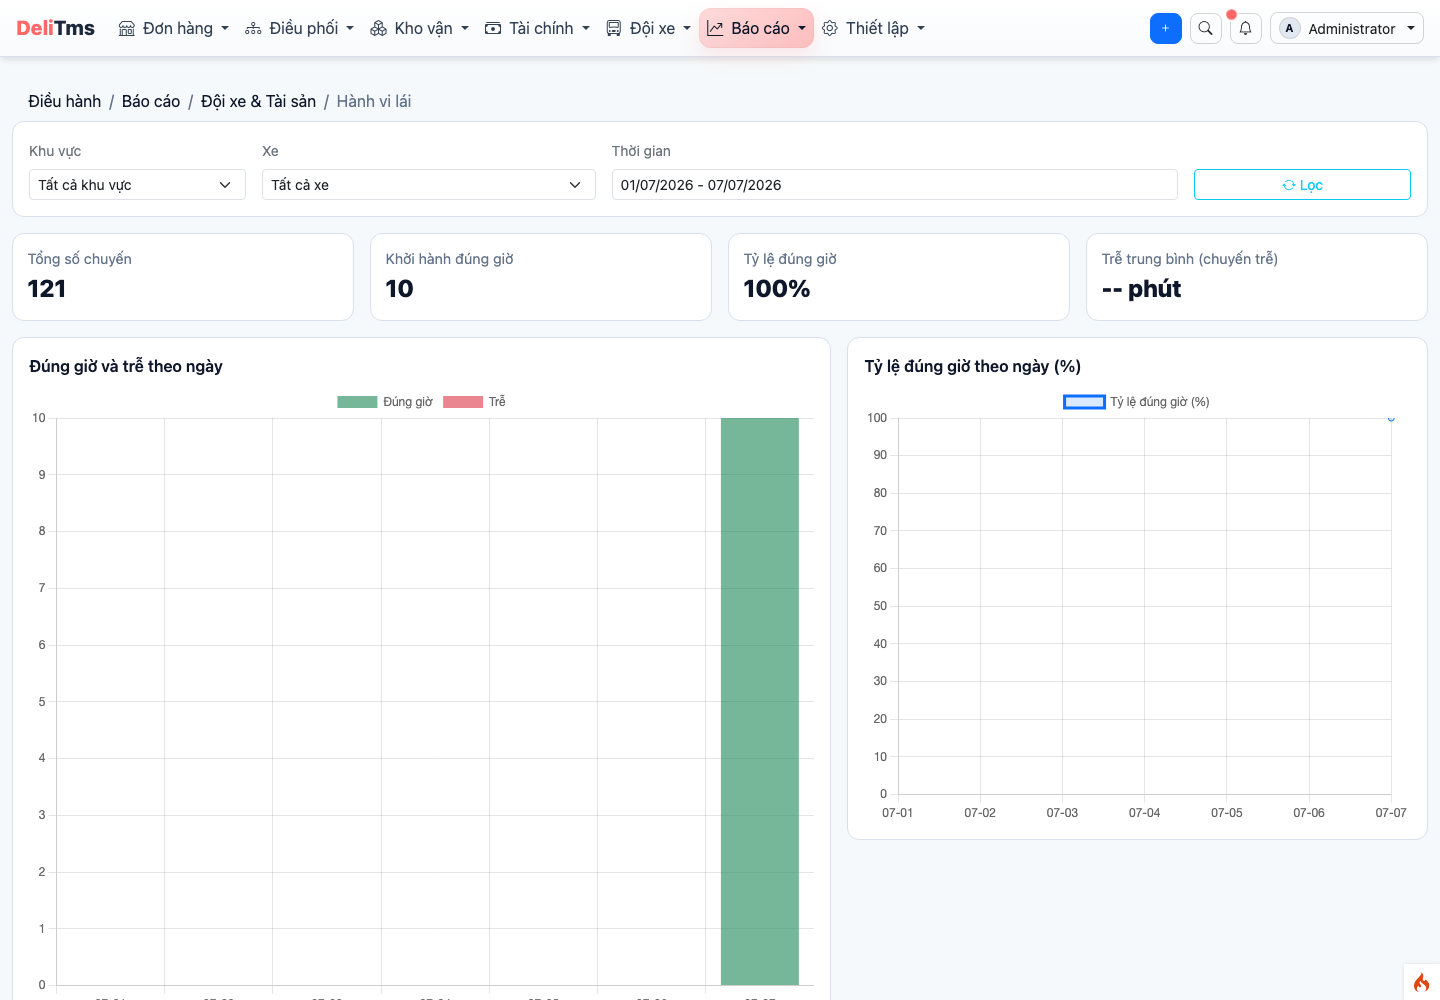Open the search magnifier icon
The image size is (1440, 1000).
(x=1206, y=28)
